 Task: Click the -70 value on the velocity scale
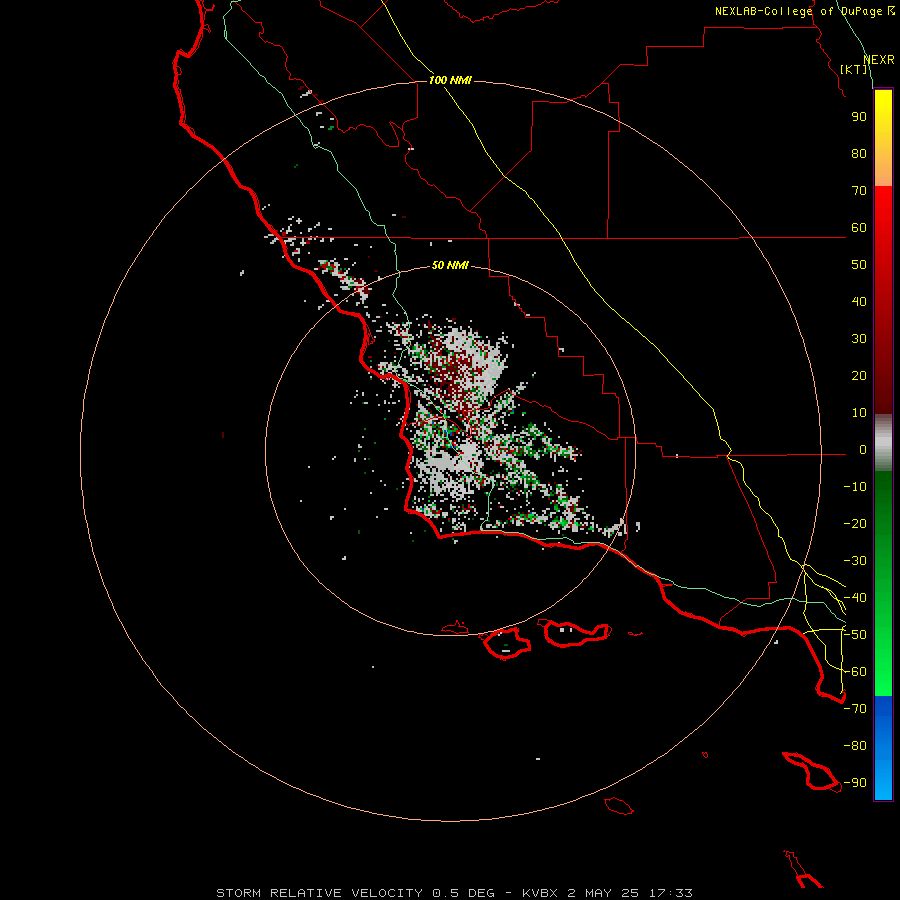[x=855, y=709]
